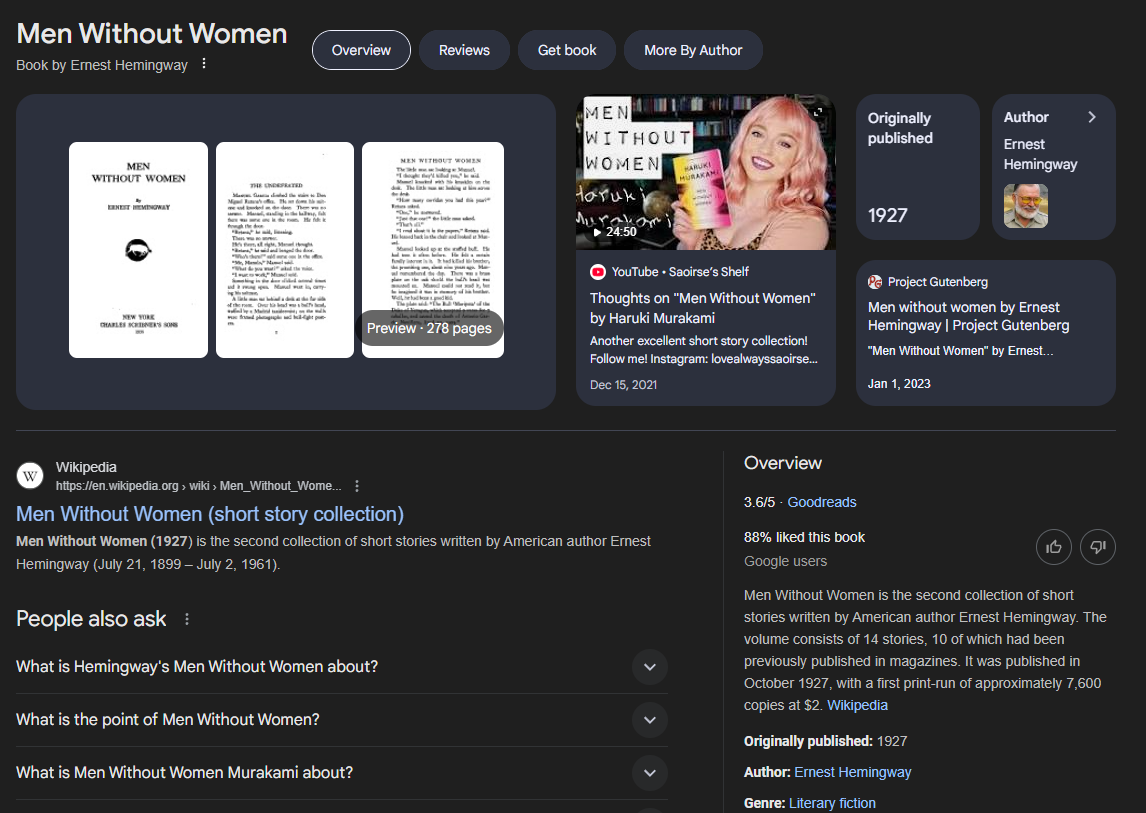
Task: Click the Wikipedia W favicon
Action: [x=30, y=476]
